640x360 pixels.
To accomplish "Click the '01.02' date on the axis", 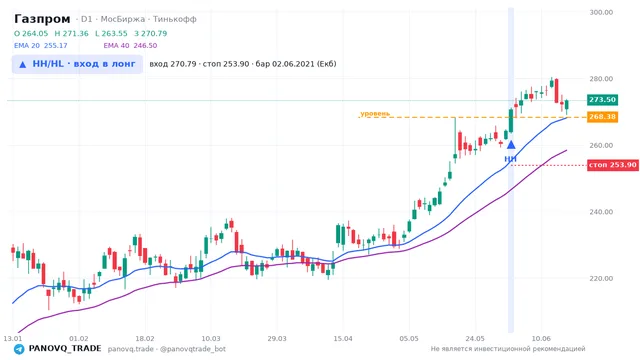I will coord(79,339).
